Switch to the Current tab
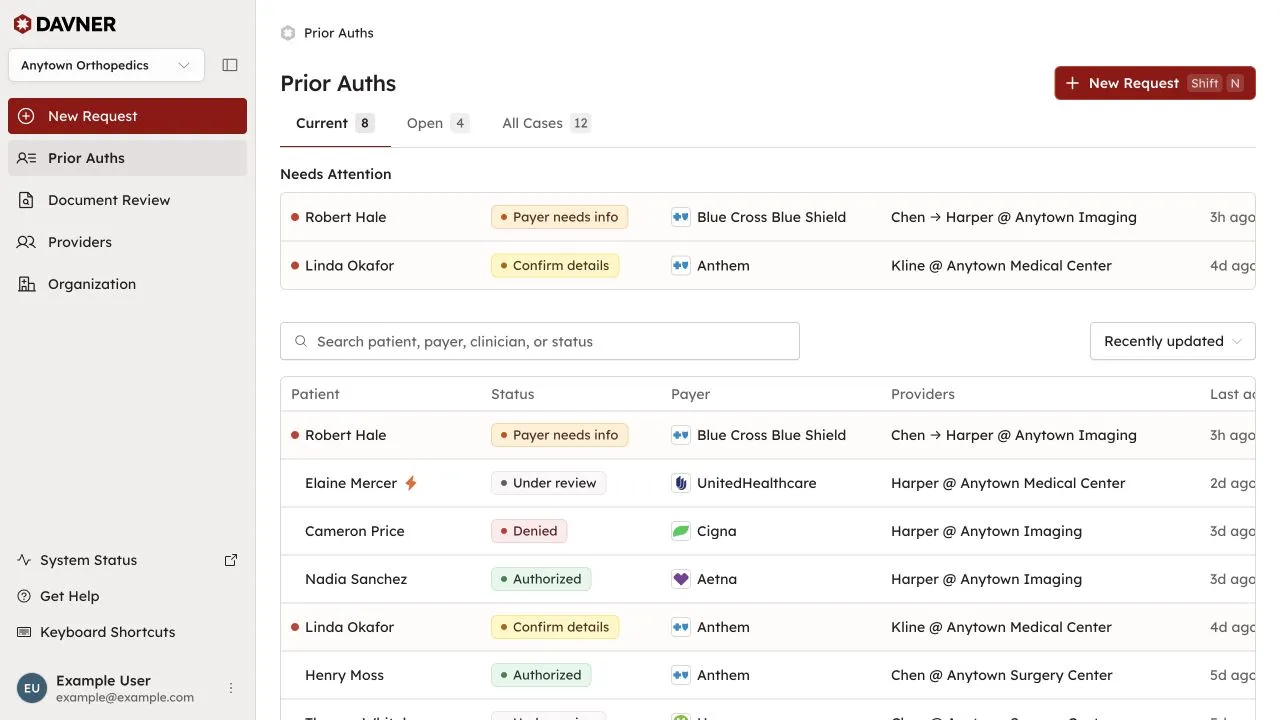The height and width of the screenshot is (720, 1280). pos(335,123)
